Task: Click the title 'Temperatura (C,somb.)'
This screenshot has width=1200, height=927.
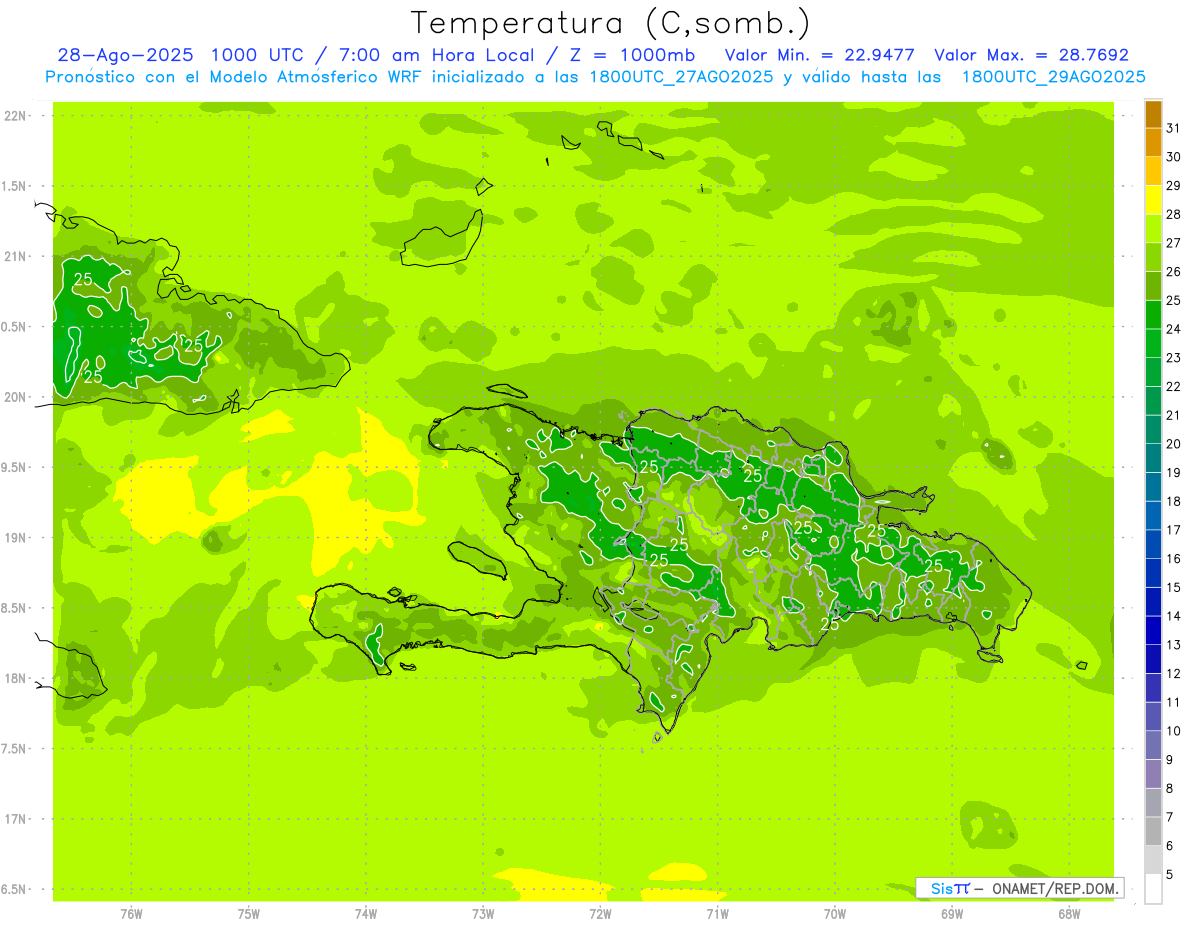Action: point(611,23)
